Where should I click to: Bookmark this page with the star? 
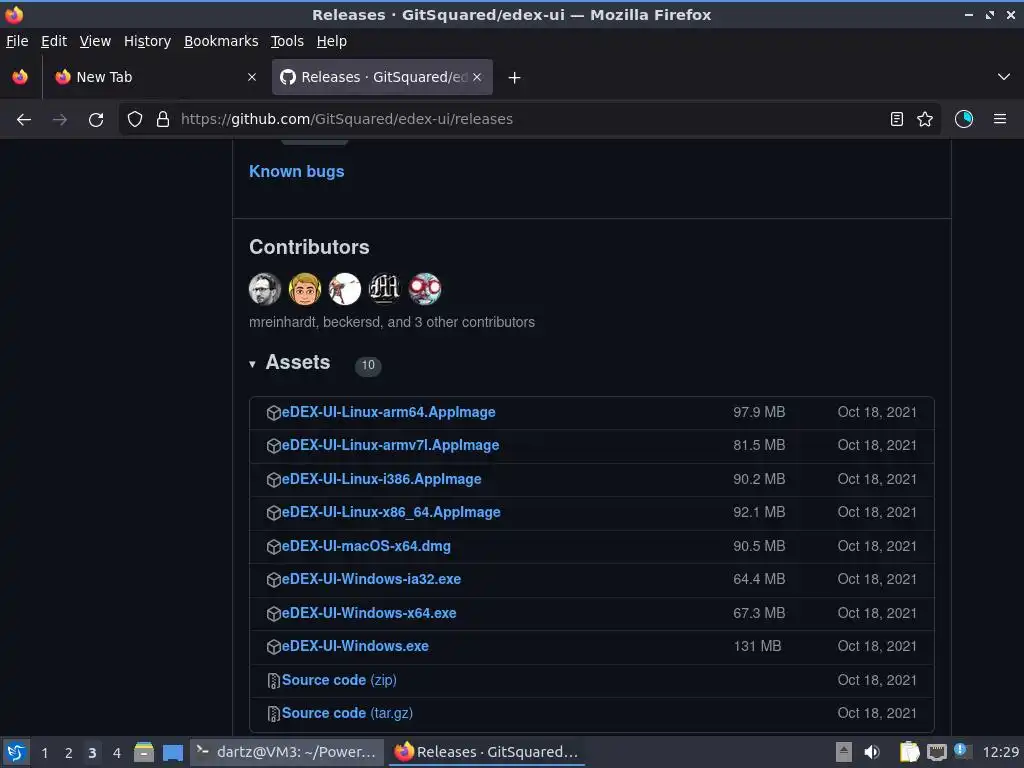tap(925, 120)
